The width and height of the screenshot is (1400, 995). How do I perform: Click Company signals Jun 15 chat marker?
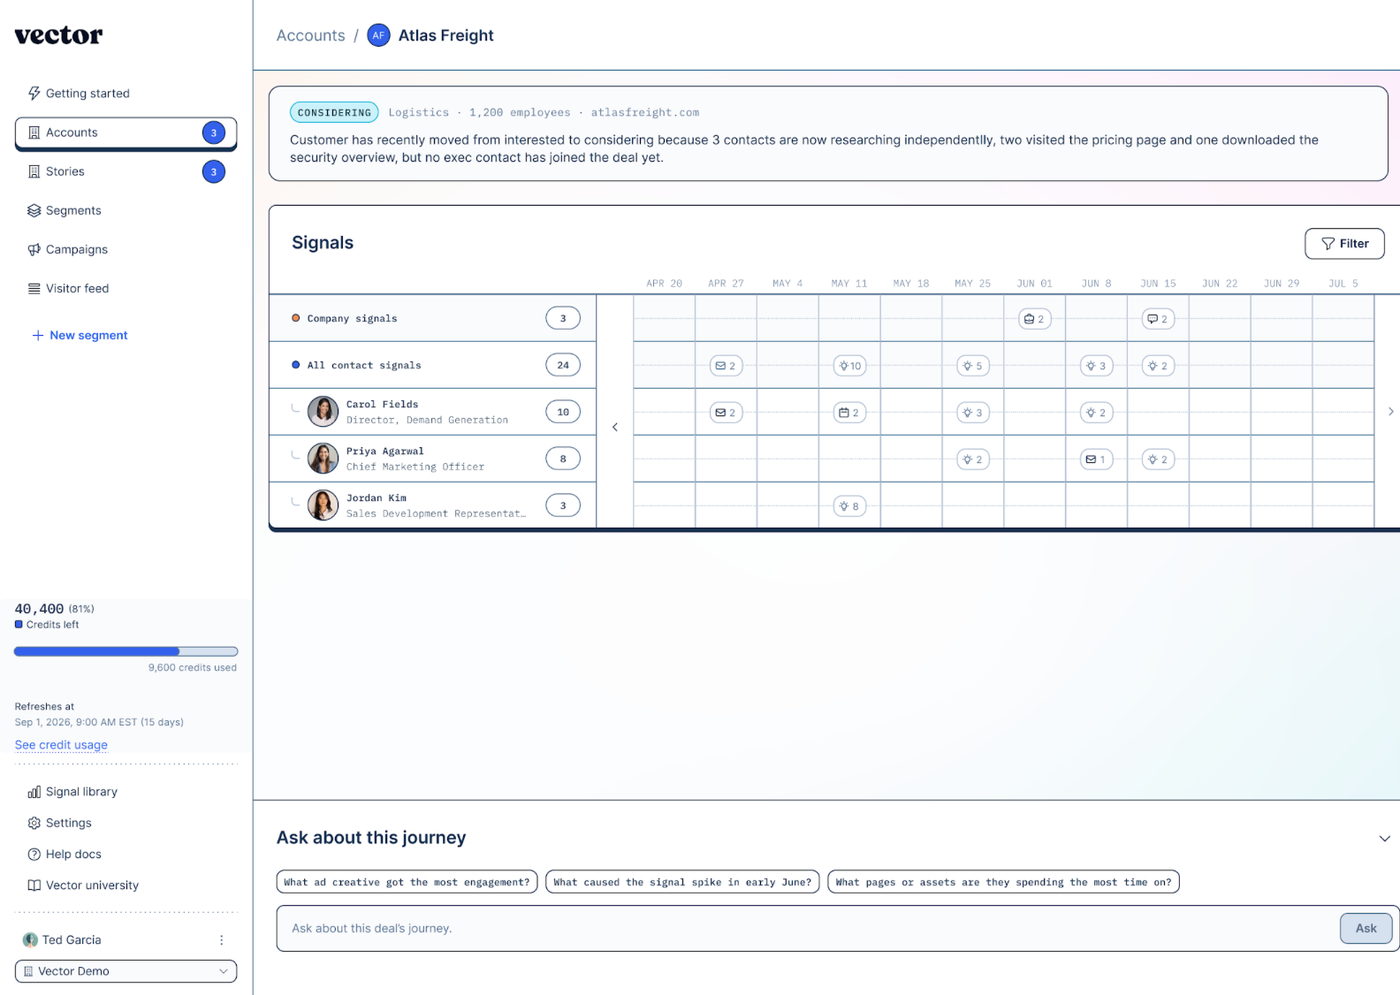(1158, 319)
